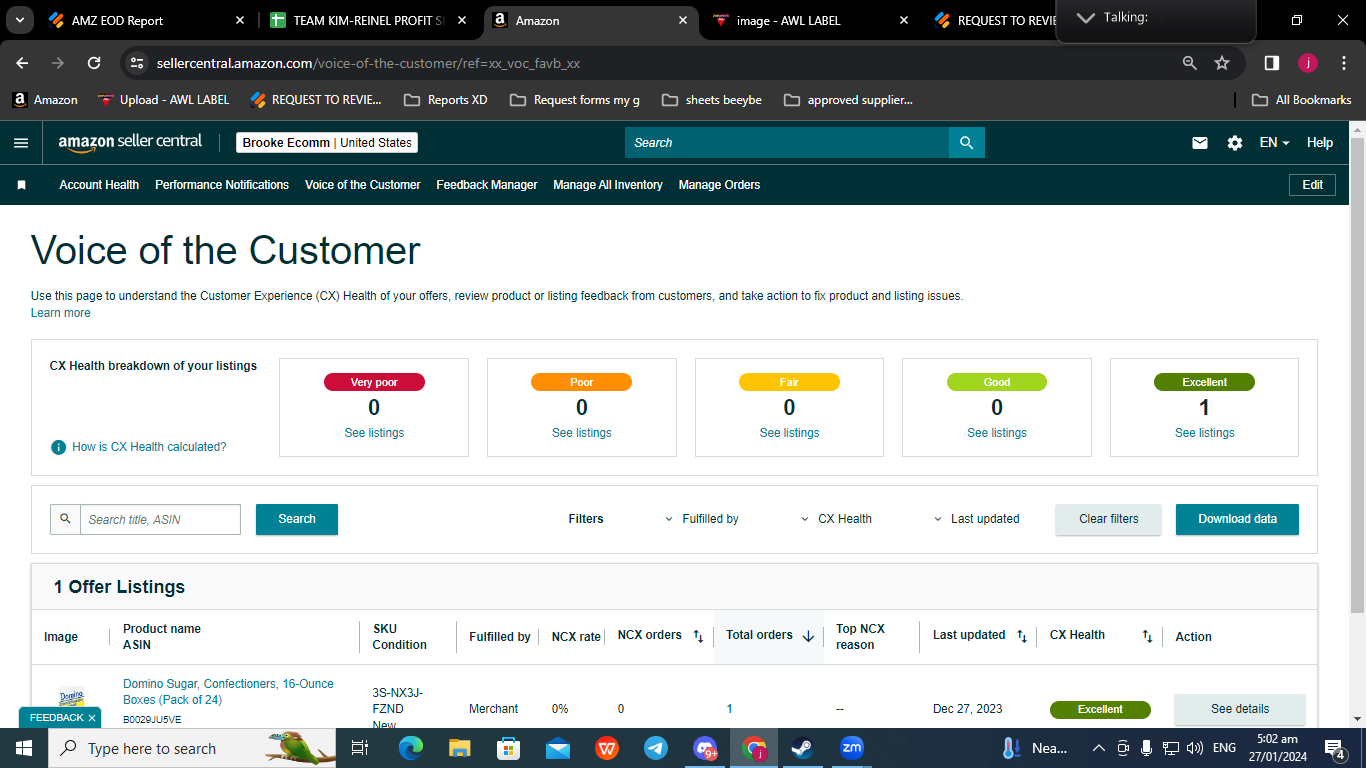The width and height of the screenshot is (1366, 768).
Task: Click See details for Domino Sugar listing
Action: [1240, 709]
